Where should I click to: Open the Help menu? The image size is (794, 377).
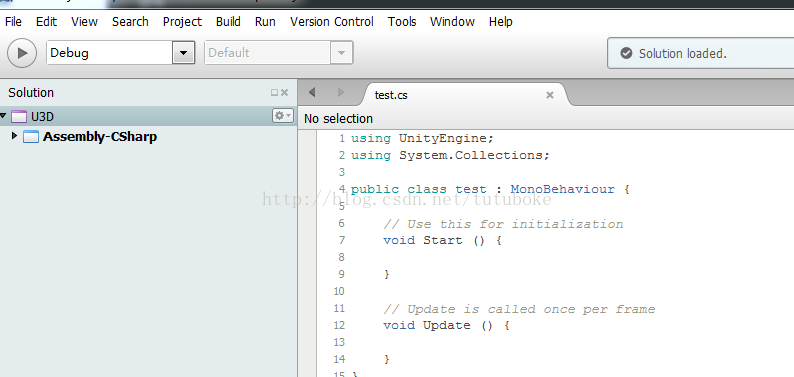(x=501, y=22)
